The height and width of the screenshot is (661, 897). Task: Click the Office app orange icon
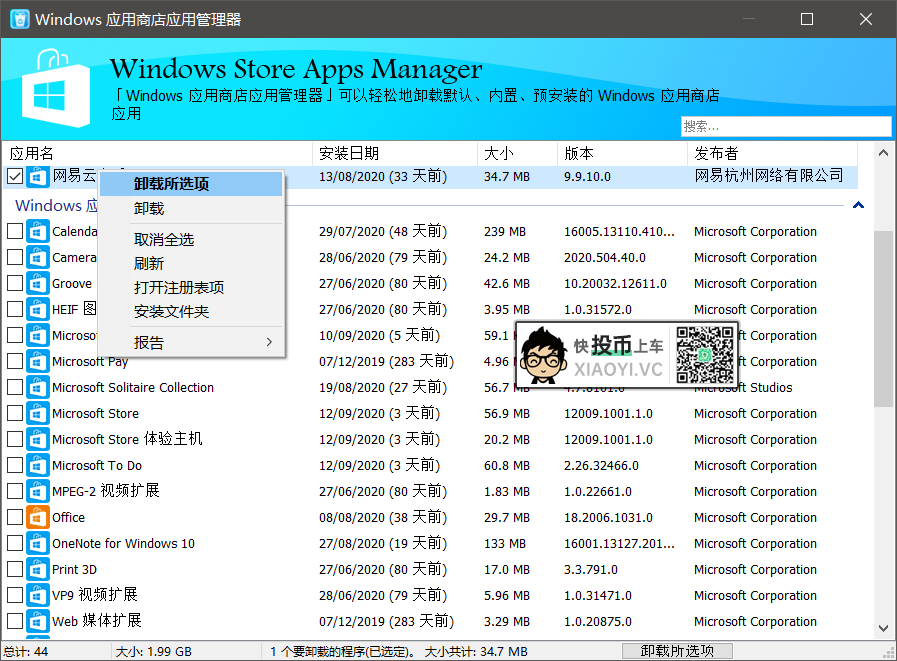pyautogui.click(x=38, y=518)
